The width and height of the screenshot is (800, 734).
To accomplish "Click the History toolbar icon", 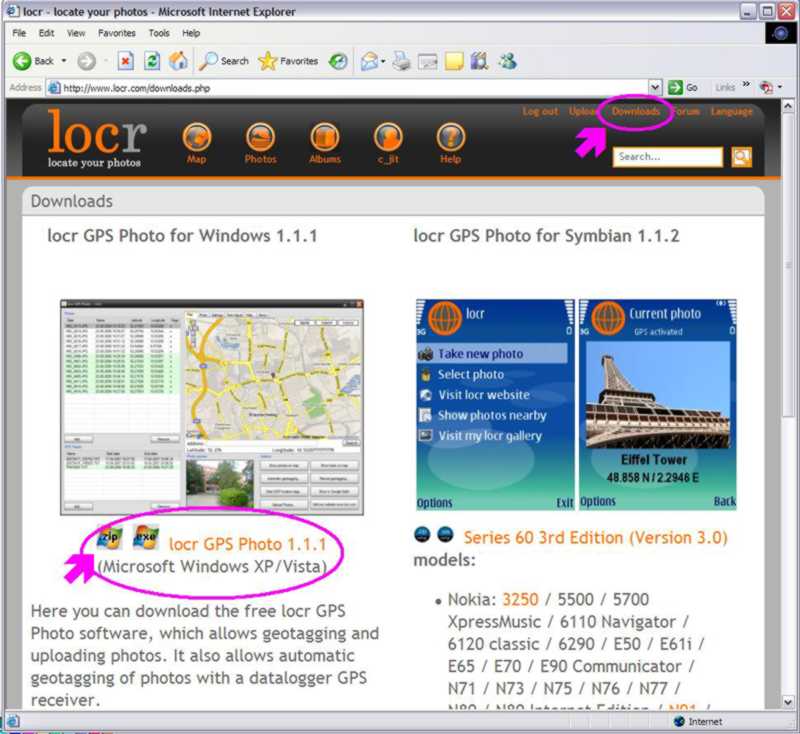I will (338, 61).
